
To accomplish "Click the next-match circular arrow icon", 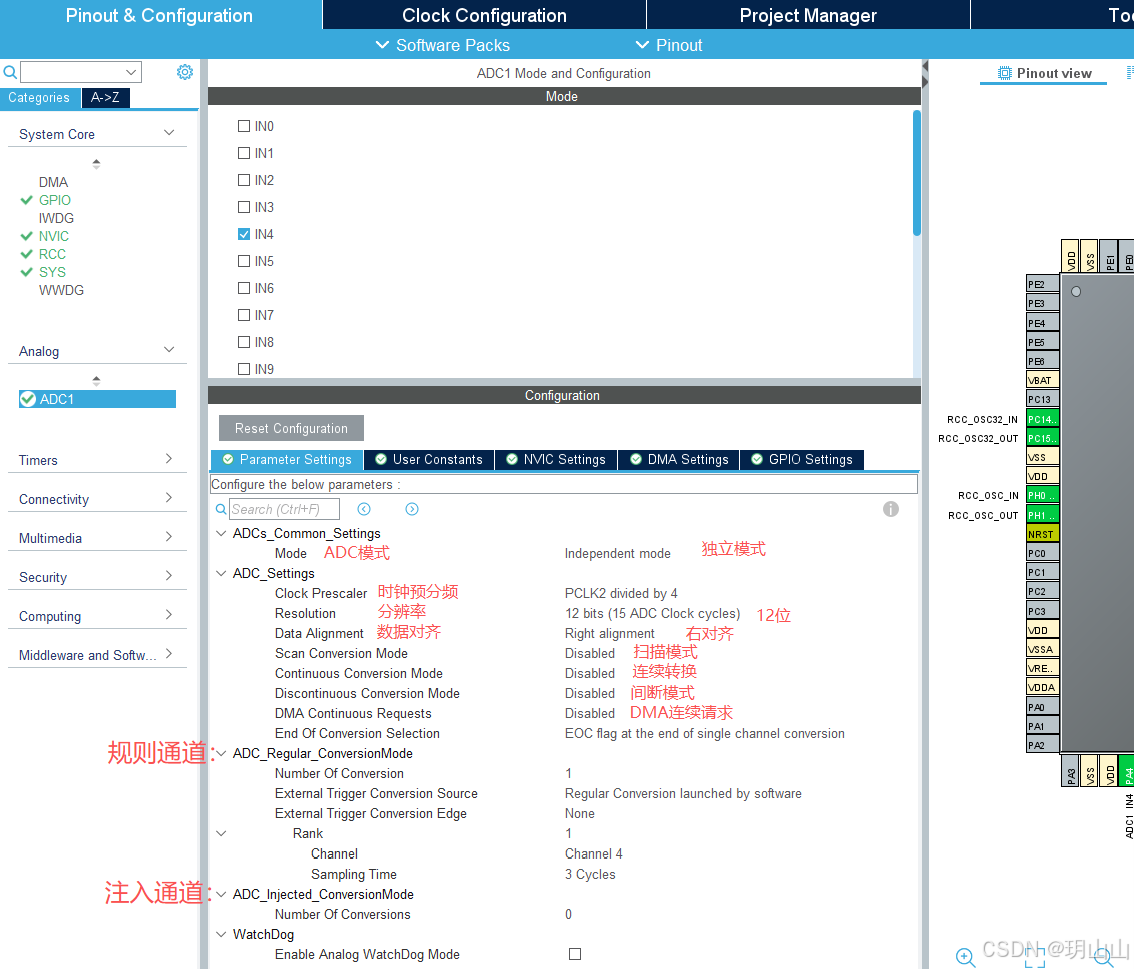I will pyautogui.click(x=411, y=509).
